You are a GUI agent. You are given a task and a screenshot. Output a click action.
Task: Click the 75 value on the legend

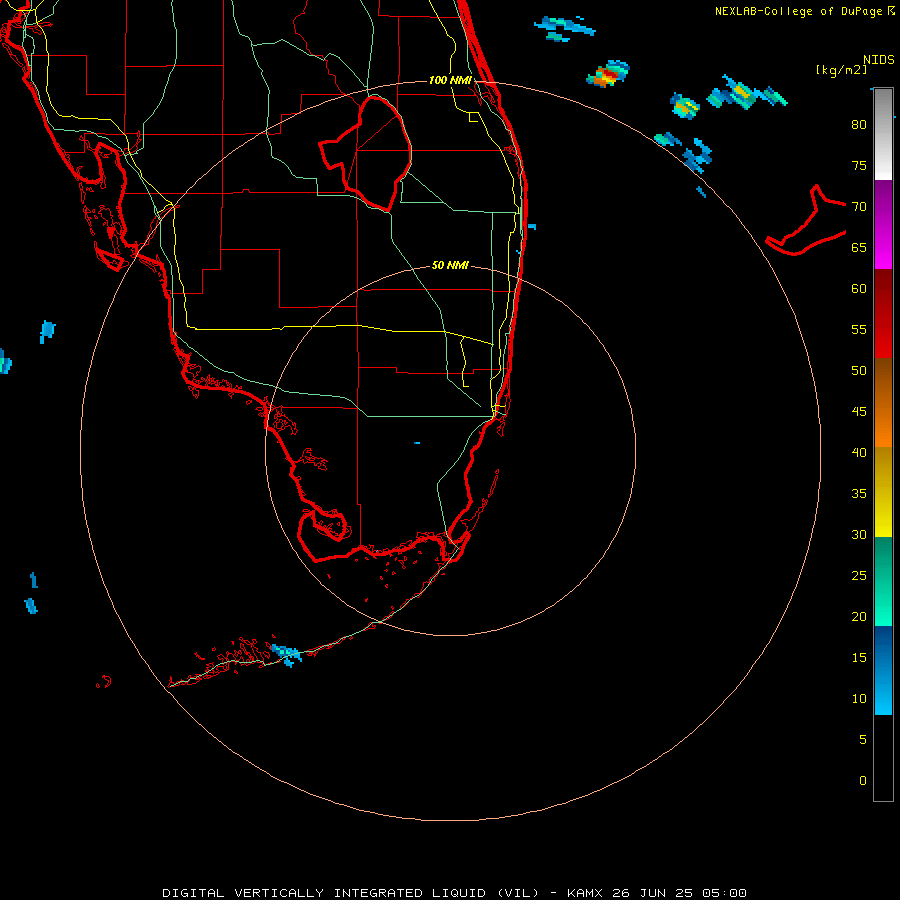point(859,165)
